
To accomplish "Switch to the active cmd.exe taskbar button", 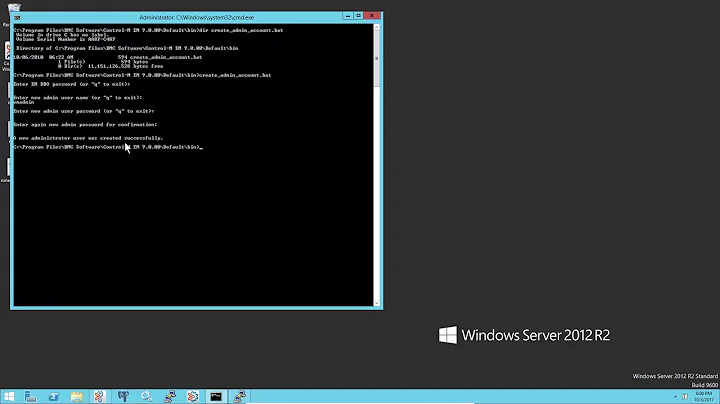I will (216, 396).
